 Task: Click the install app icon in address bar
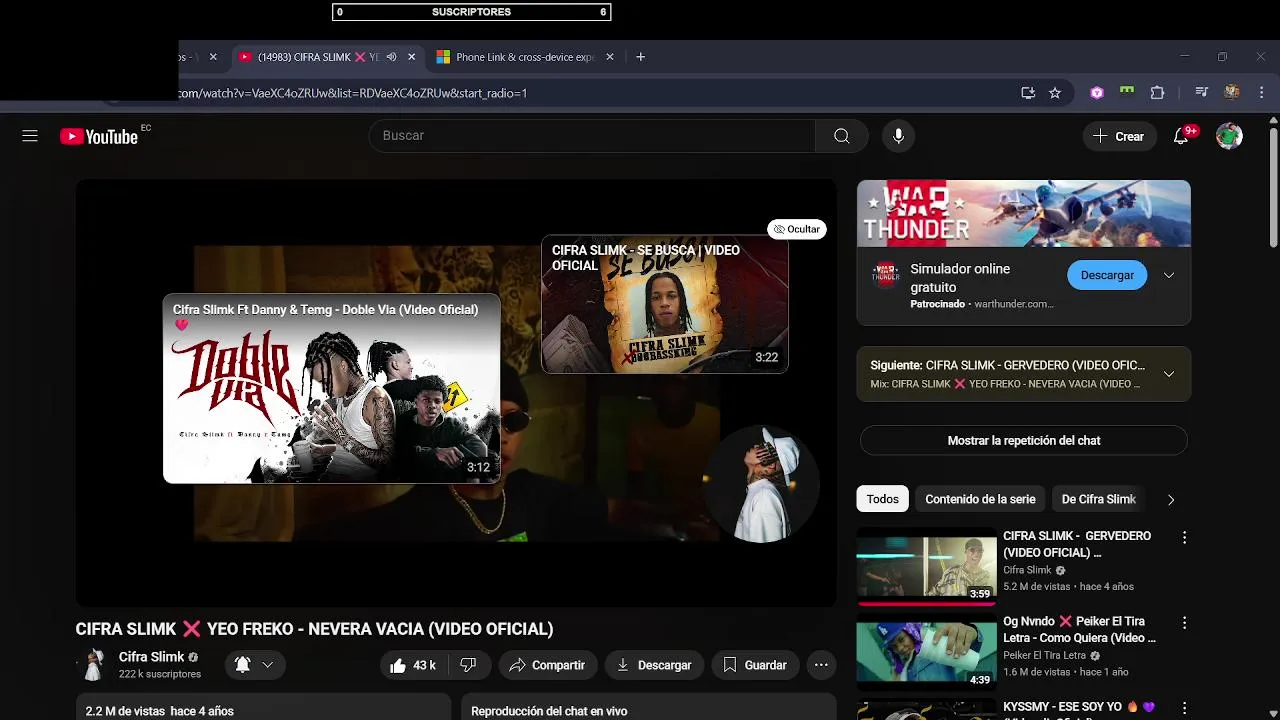pyautogui.click(x=1028, y=93)
